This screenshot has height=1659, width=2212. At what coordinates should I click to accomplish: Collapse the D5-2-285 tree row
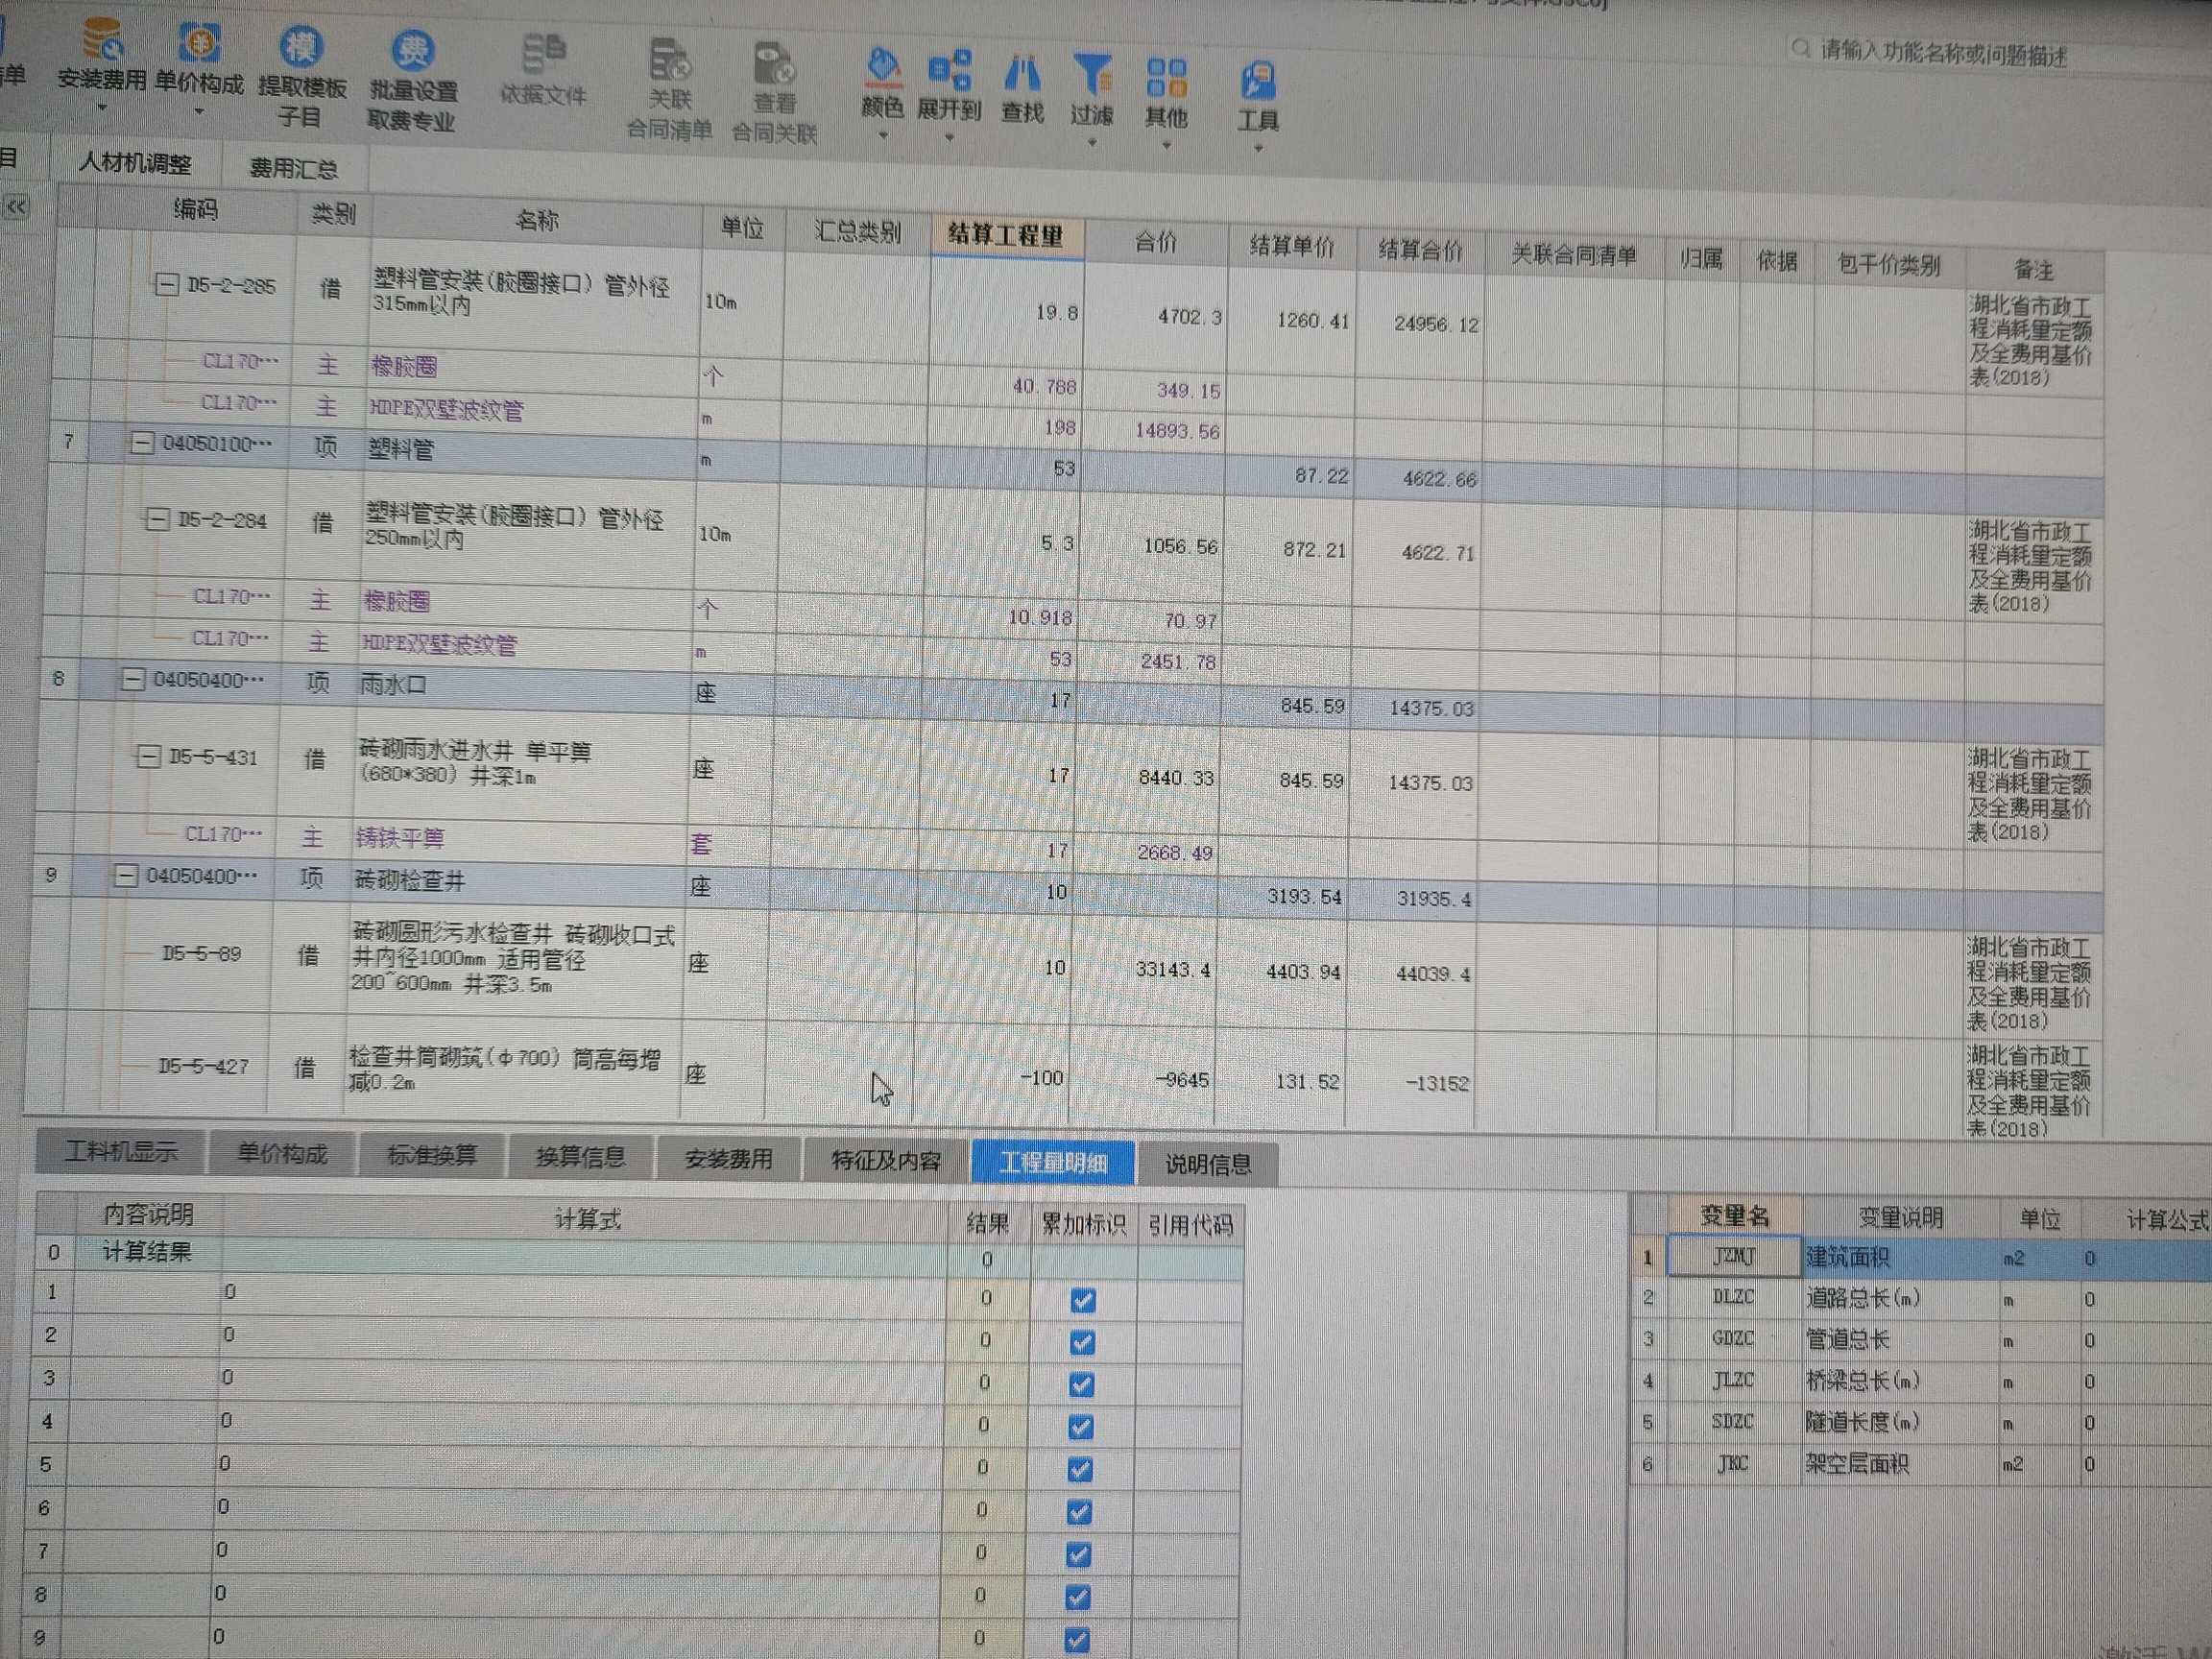click(x=167, y=285)
